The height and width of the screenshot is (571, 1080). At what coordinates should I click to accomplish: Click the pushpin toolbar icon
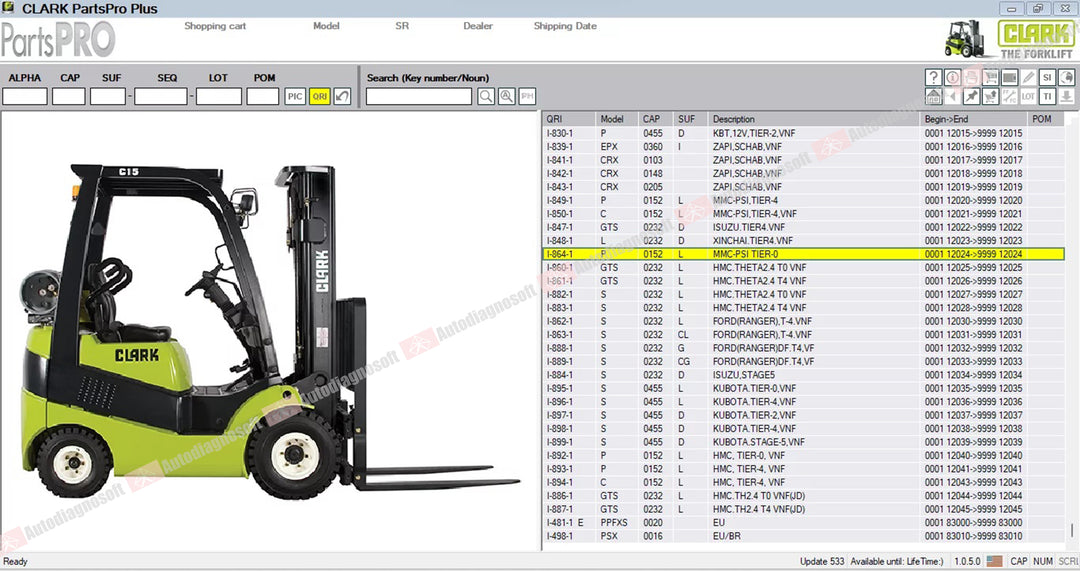(971, 96)
